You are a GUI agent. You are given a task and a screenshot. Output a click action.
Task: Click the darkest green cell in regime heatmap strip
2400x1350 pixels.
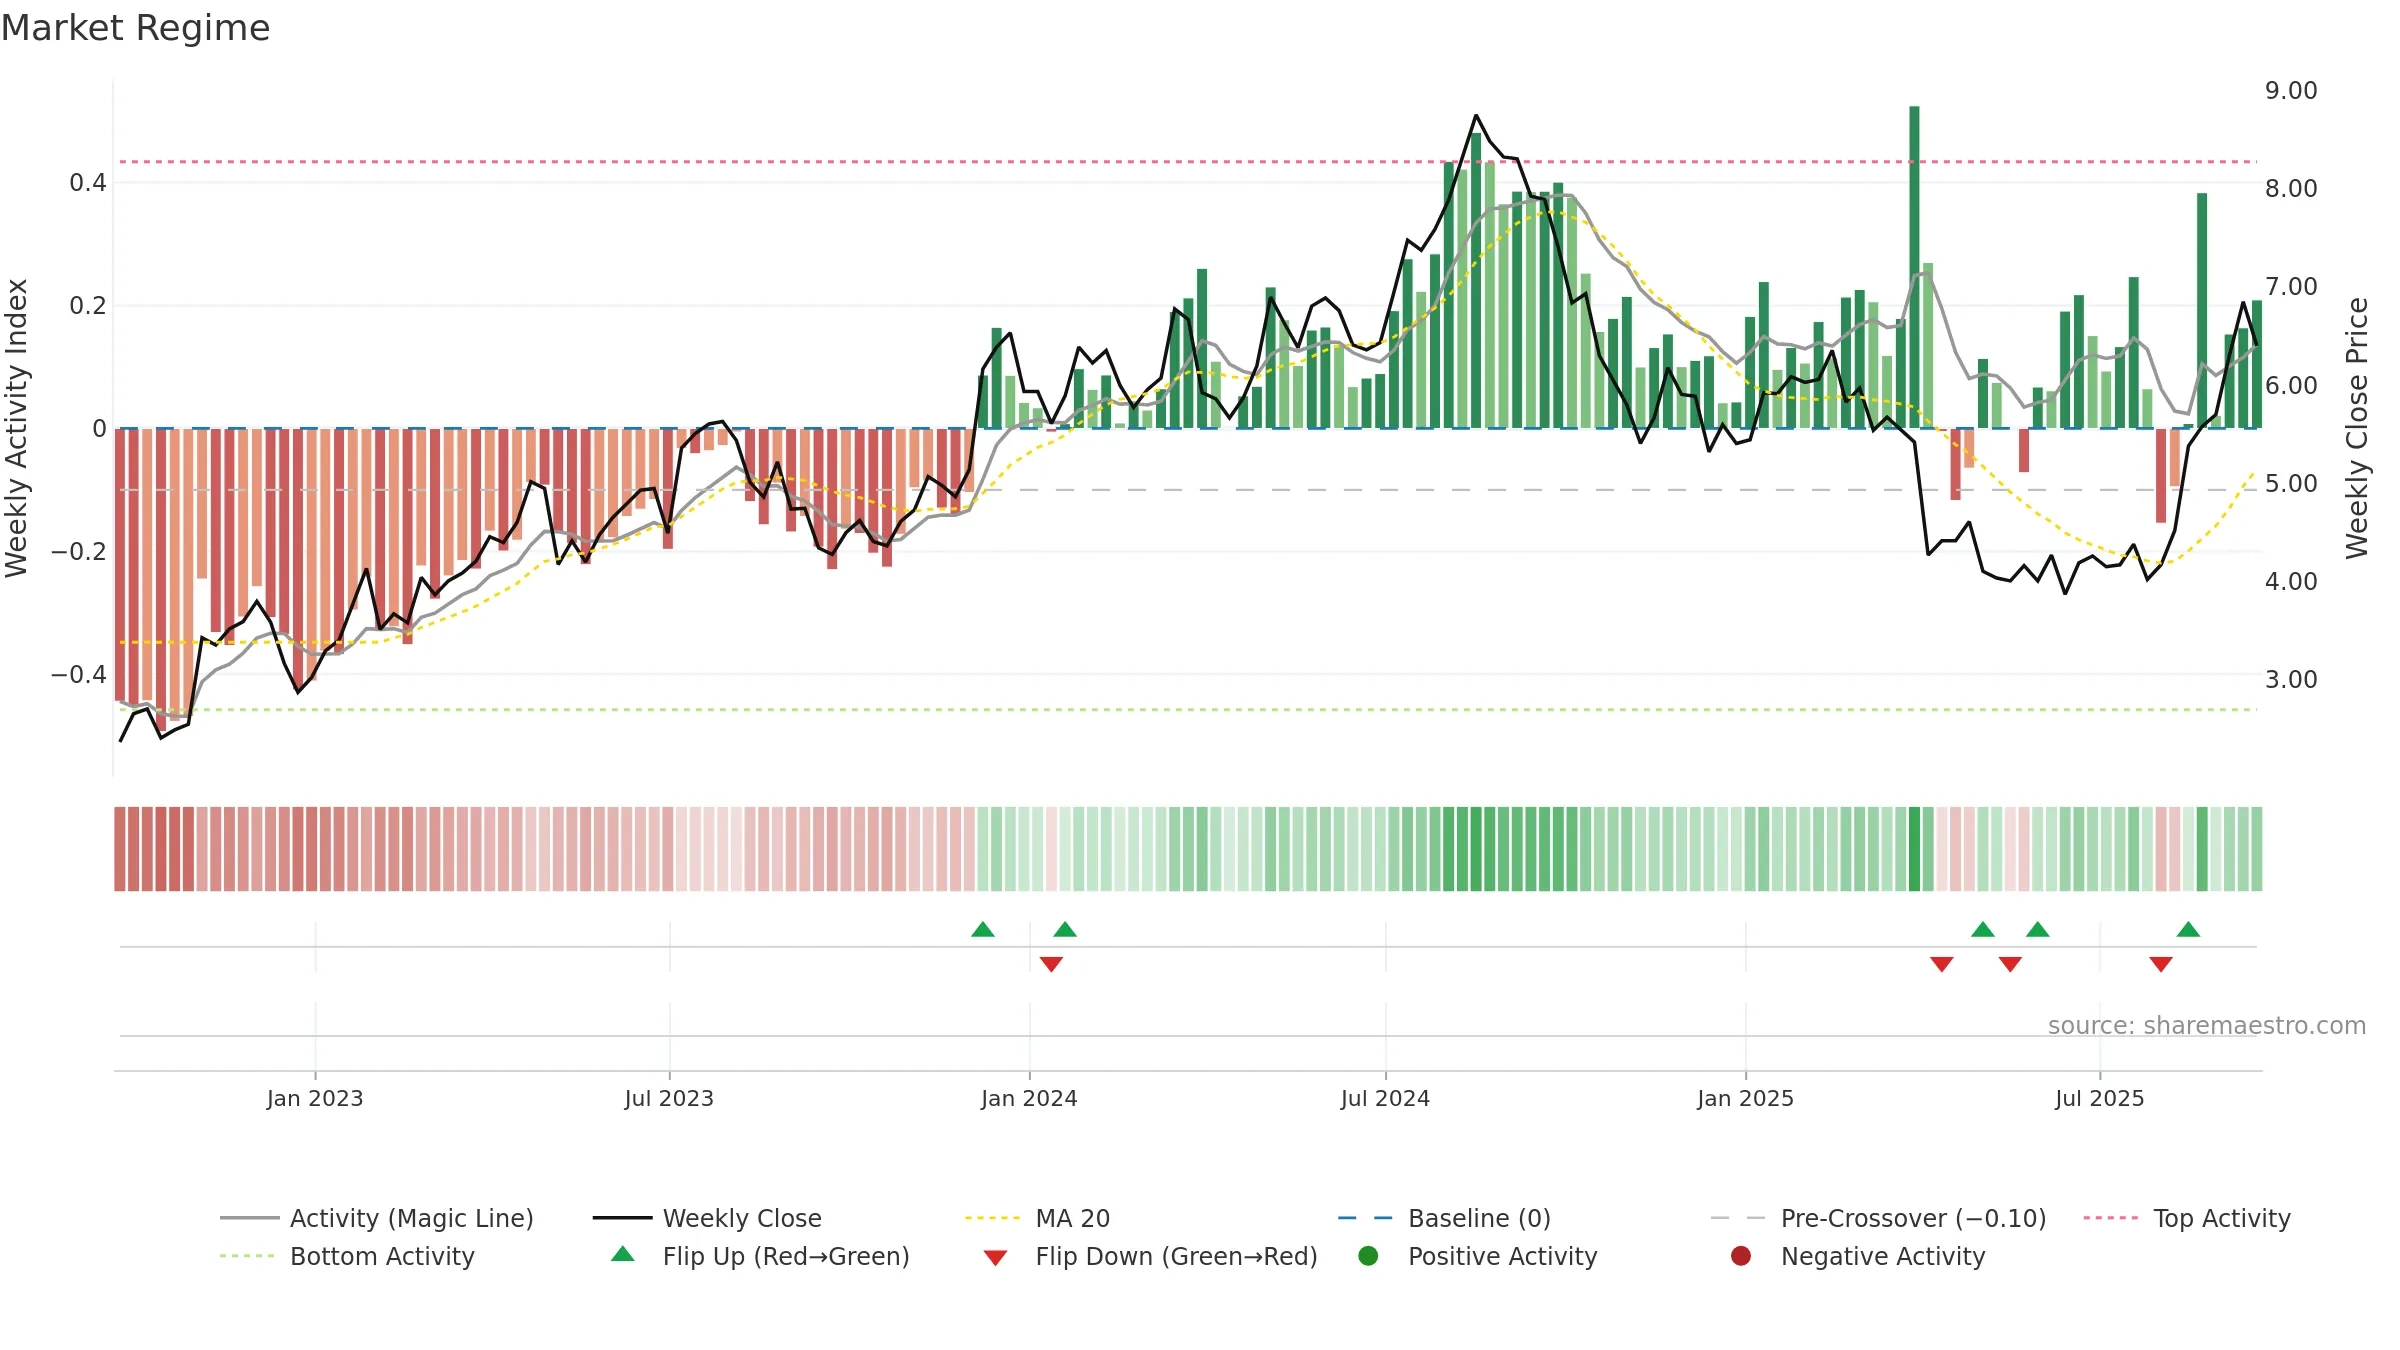tap(1914, 849)
